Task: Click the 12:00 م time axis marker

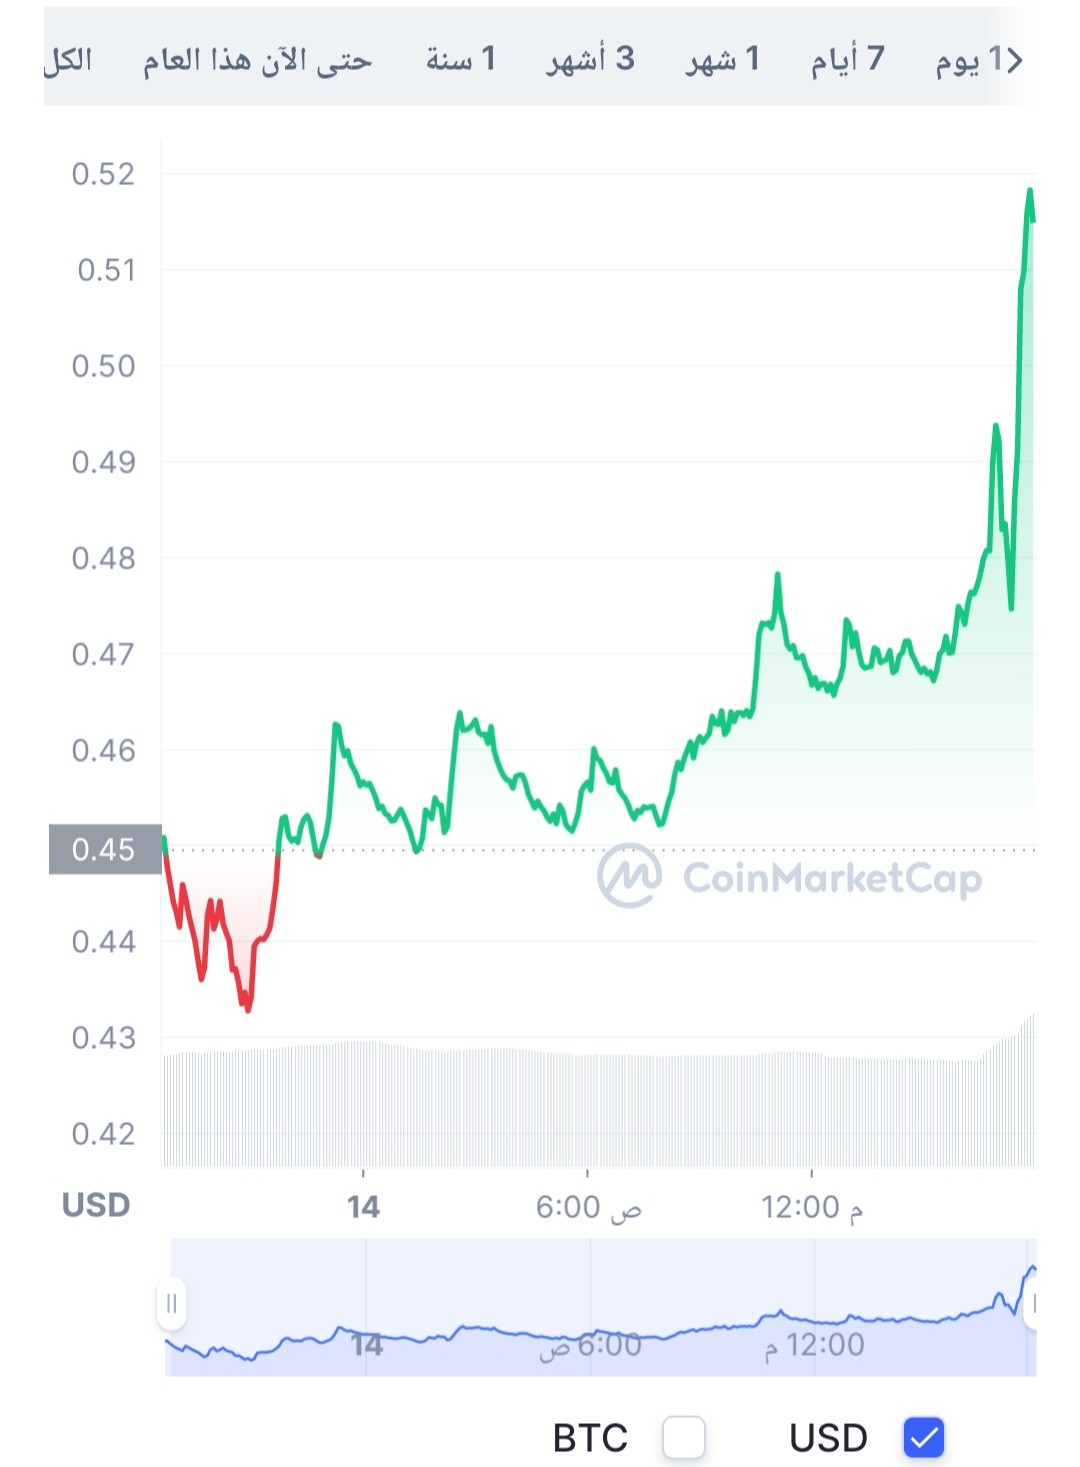Action: pyautogui.click(x=811, y=1207)
